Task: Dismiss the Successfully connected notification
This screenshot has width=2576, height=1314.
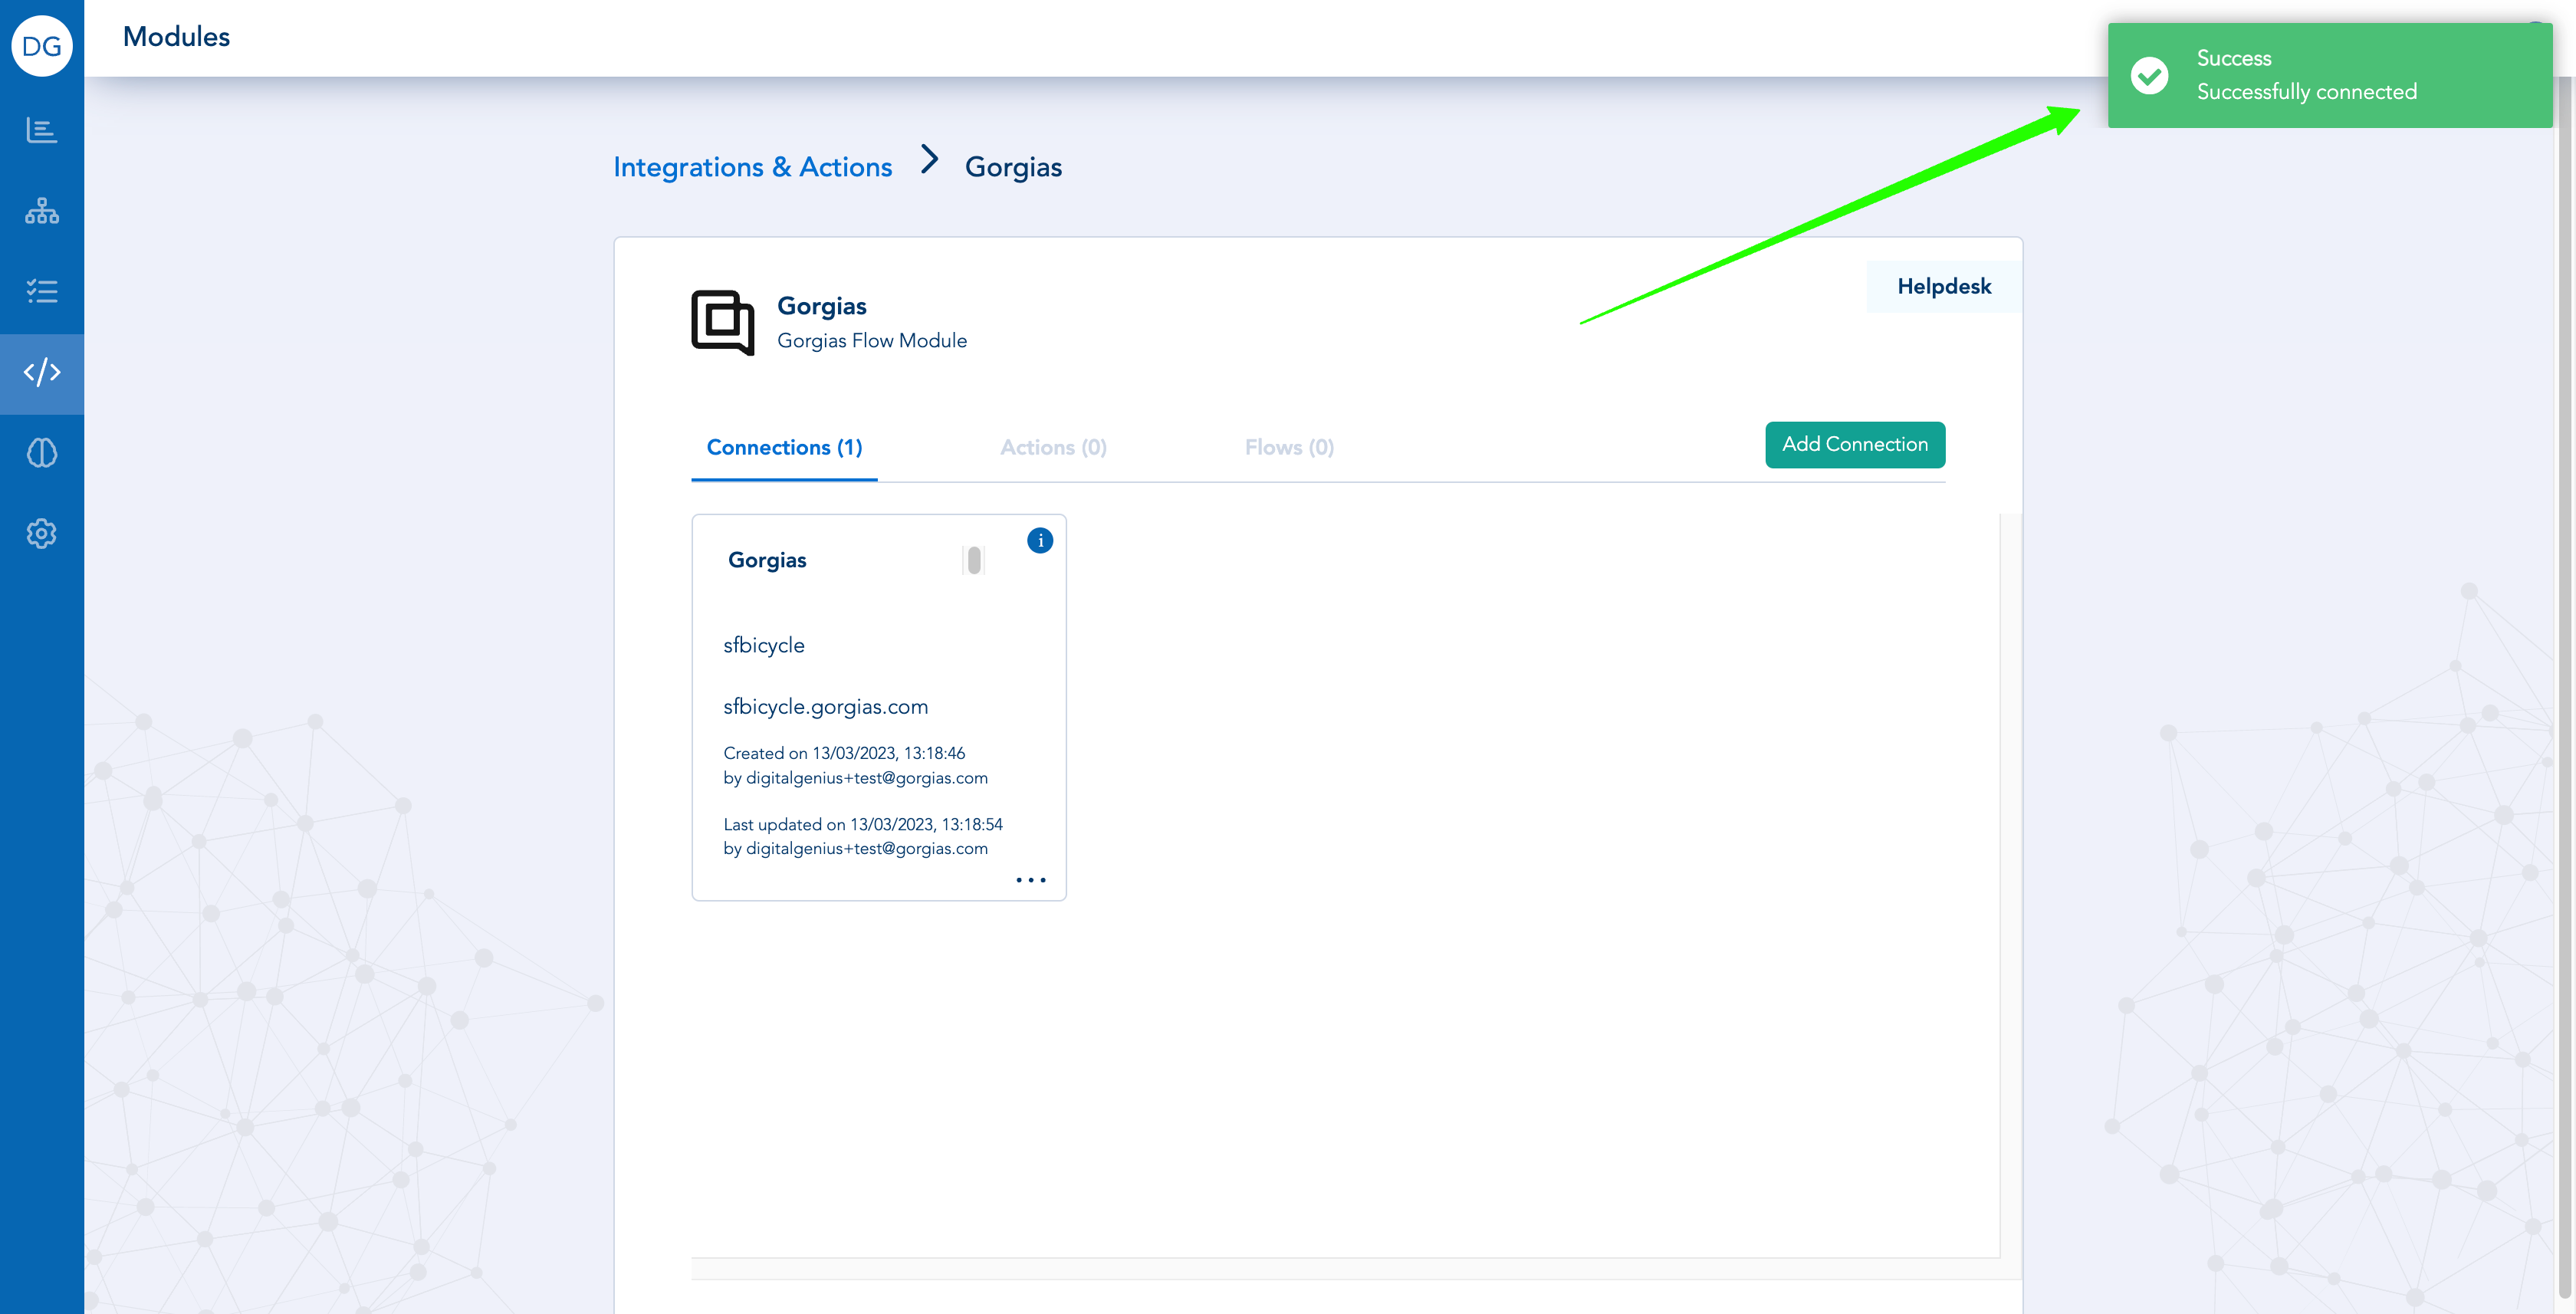Action: [2329, 75]
